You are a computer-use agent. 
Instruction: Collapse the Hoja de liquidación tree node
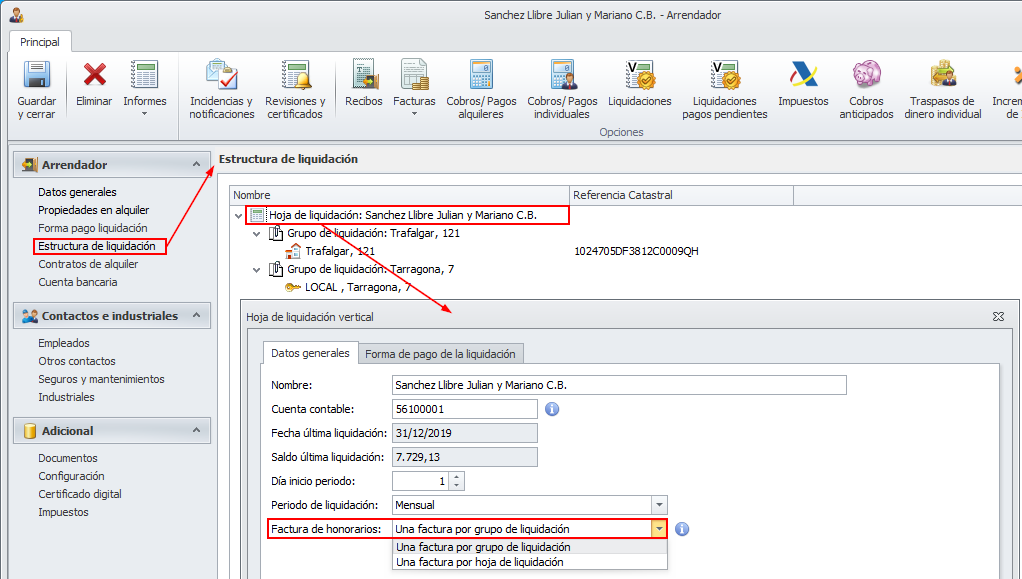pyautogui.click(x=239, y=215)
